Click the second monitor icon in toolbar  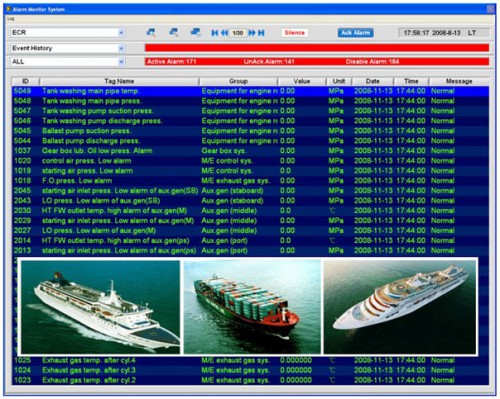173,32
